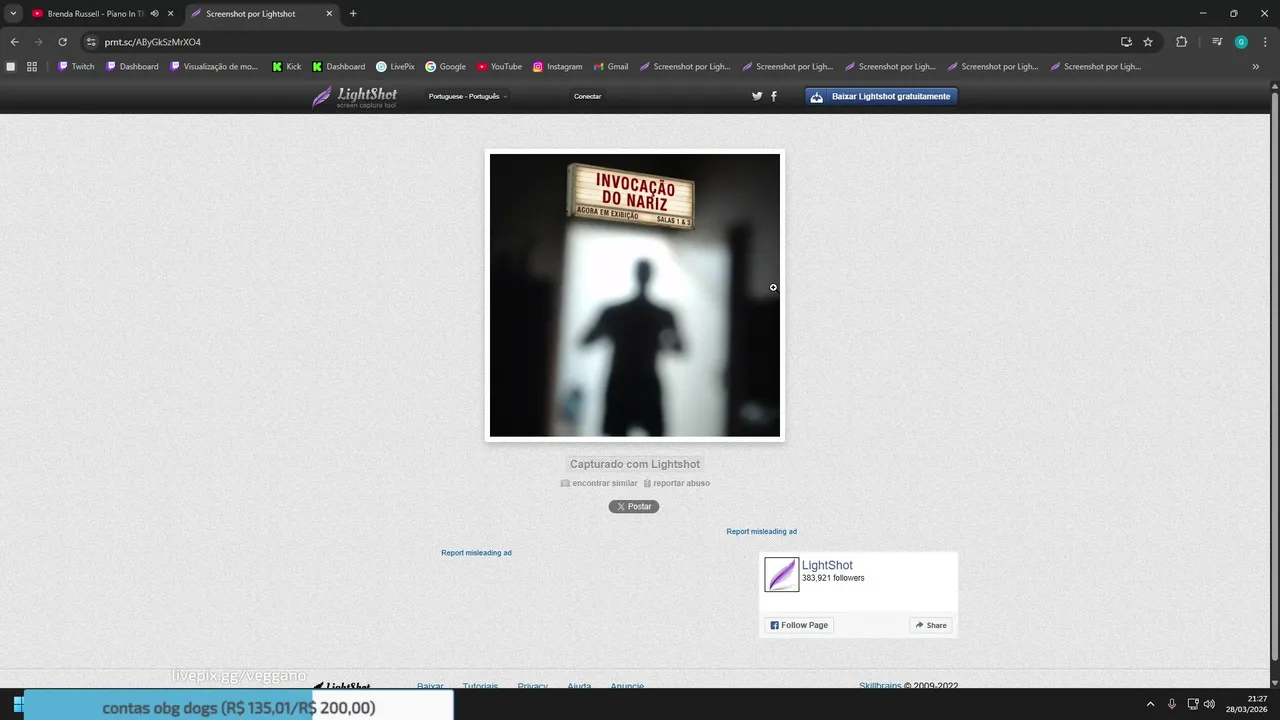
Task: Open the Google bookmark
Action: 445,67
